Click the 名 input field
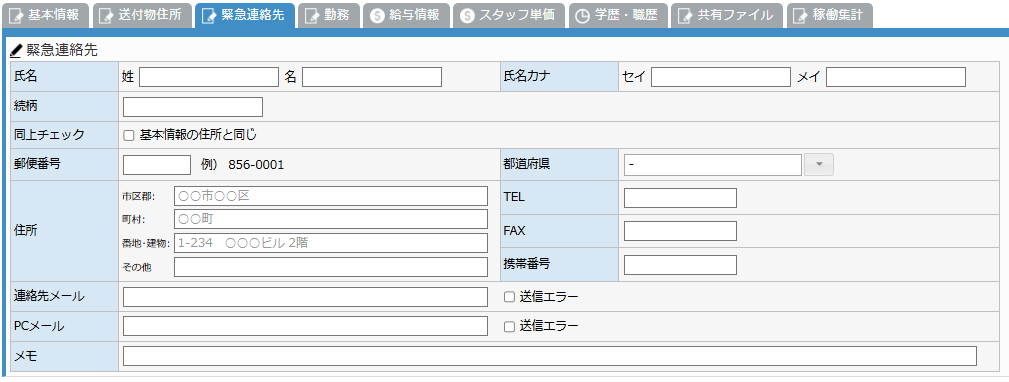 click(372, 77)
